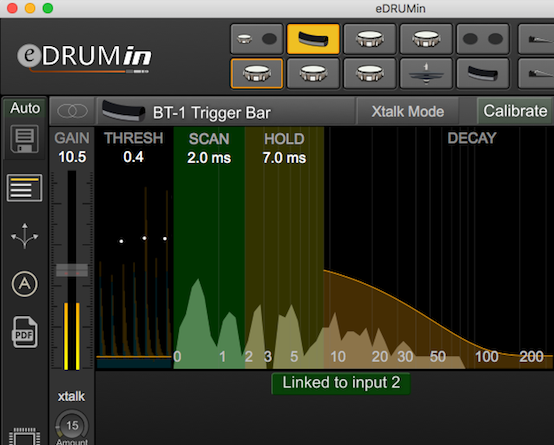The image size is (554, 445).
Task: Click the HOLD value 7.0 ms
Action: 284,158
